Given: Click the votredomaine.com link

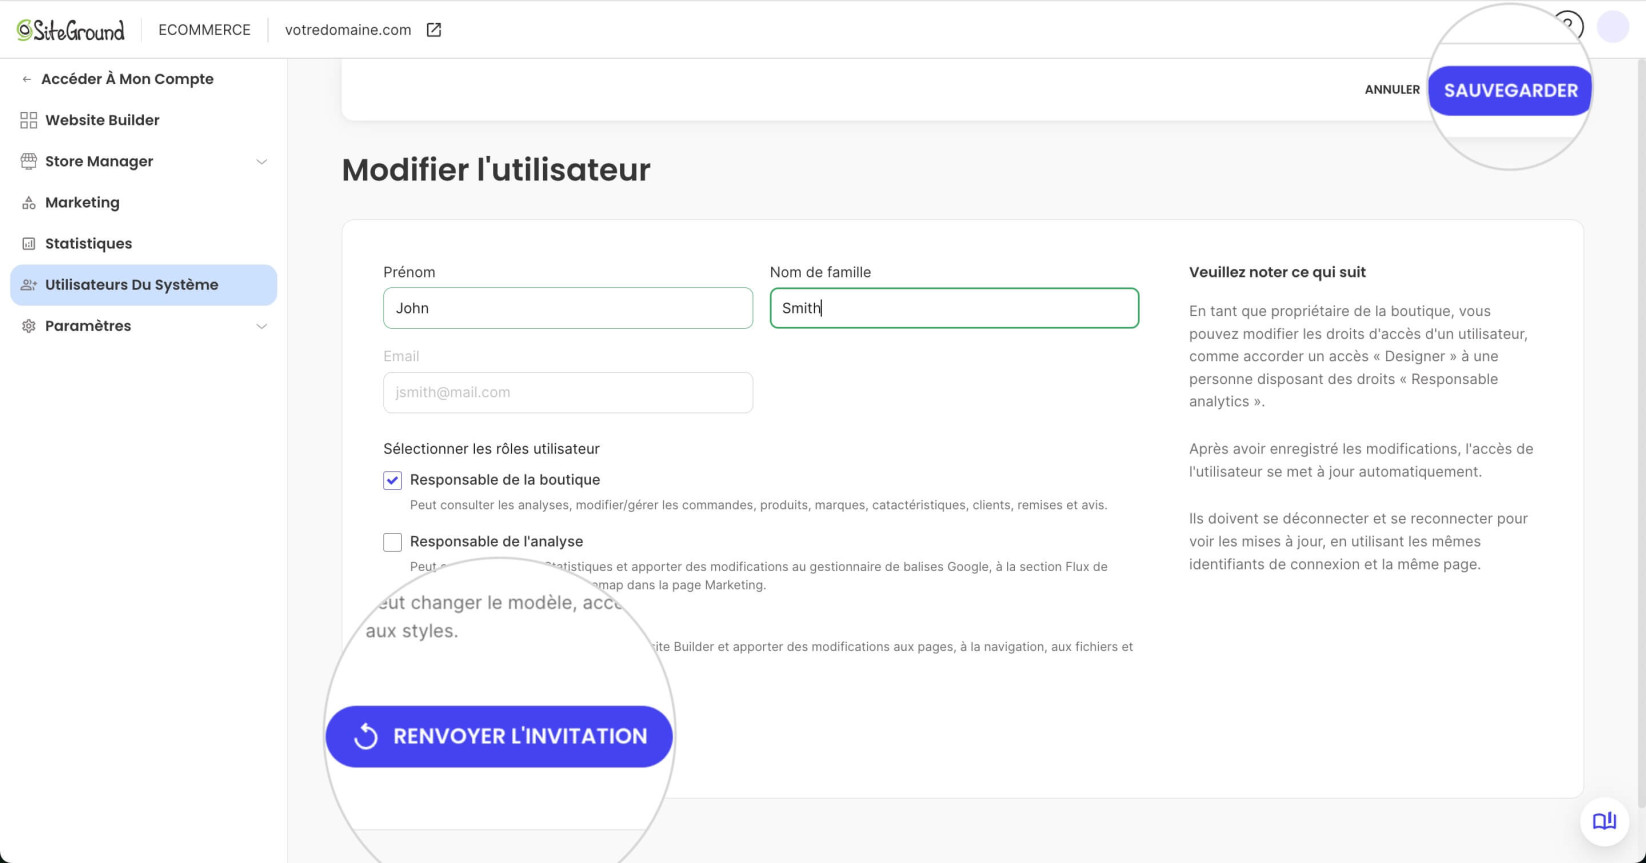Looking at the screenshot, I should point(348,30).
